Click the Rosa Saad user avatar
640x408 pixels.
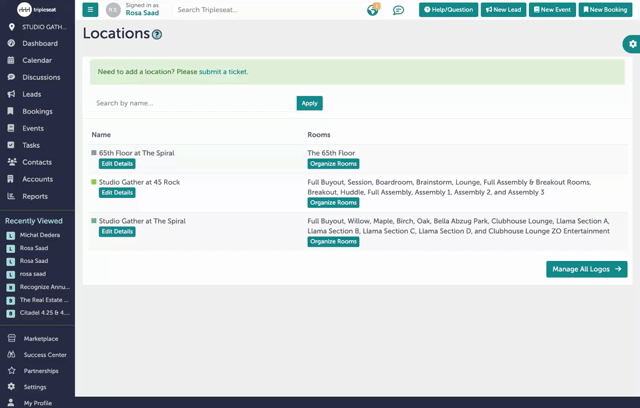click(x=113, y=10)
